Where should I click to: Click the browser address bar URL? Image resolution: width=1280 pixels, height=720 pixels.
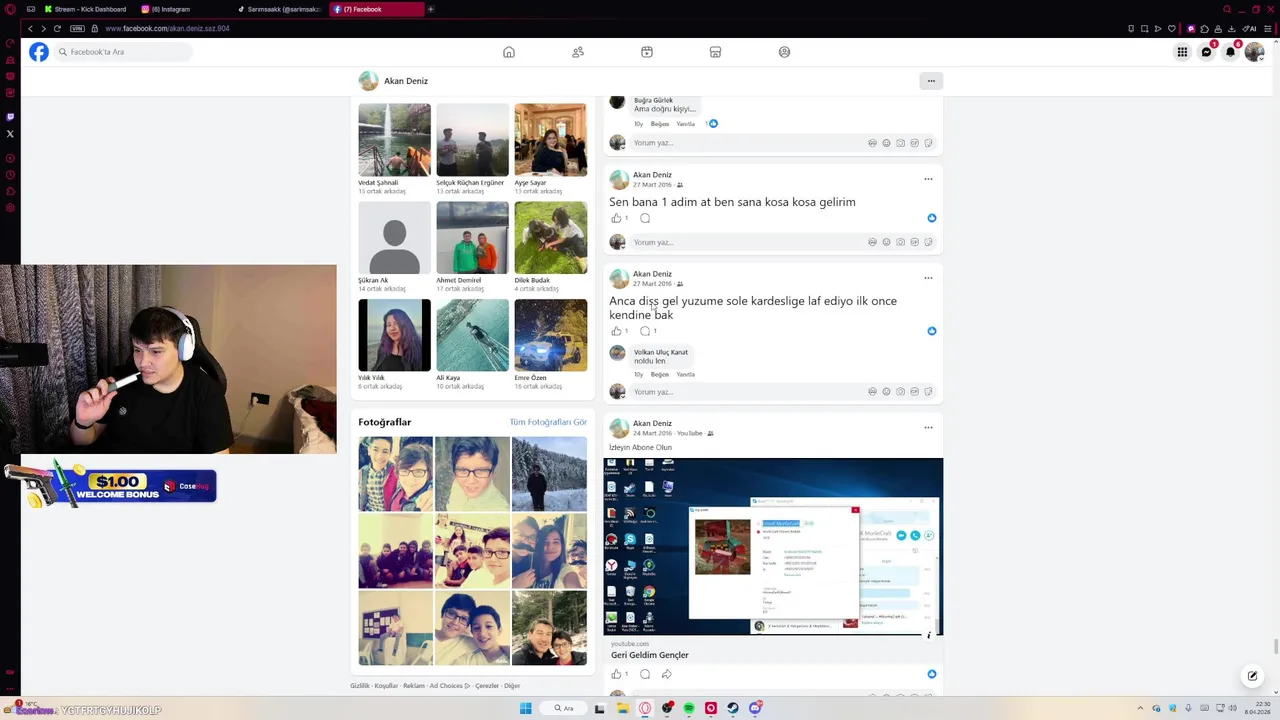(x=167, y=28)
